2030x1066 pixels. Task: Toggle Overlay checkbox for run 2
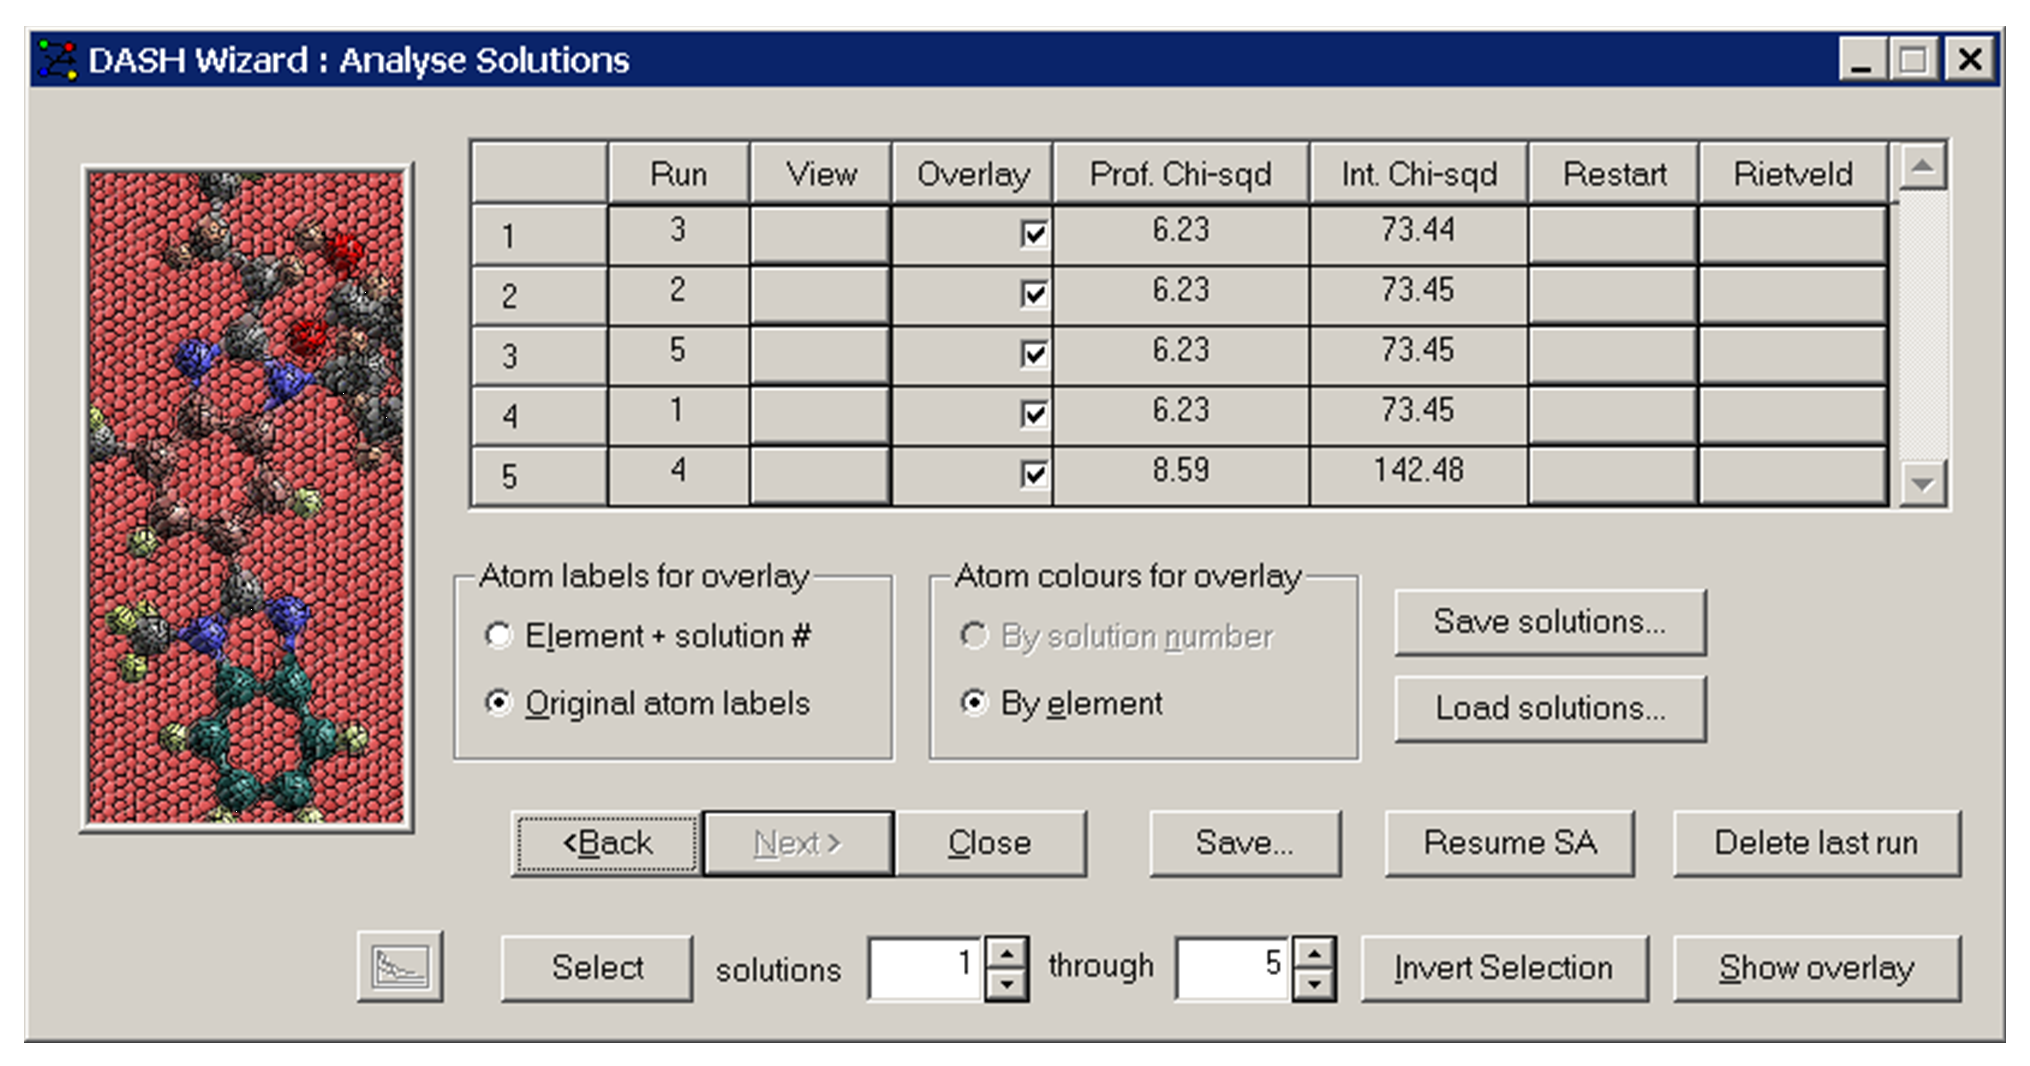click(x=1034, y=295)
